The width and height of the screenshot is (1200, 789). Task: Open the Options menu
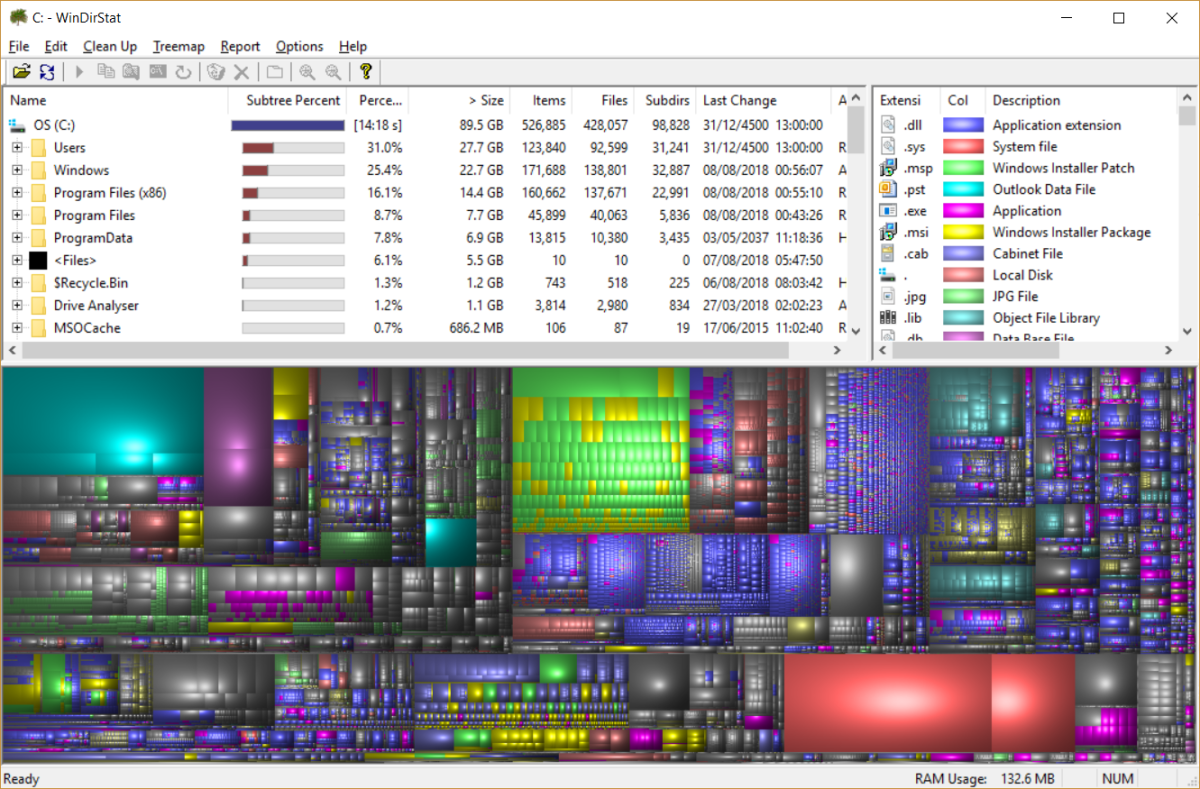pos(299,46)
